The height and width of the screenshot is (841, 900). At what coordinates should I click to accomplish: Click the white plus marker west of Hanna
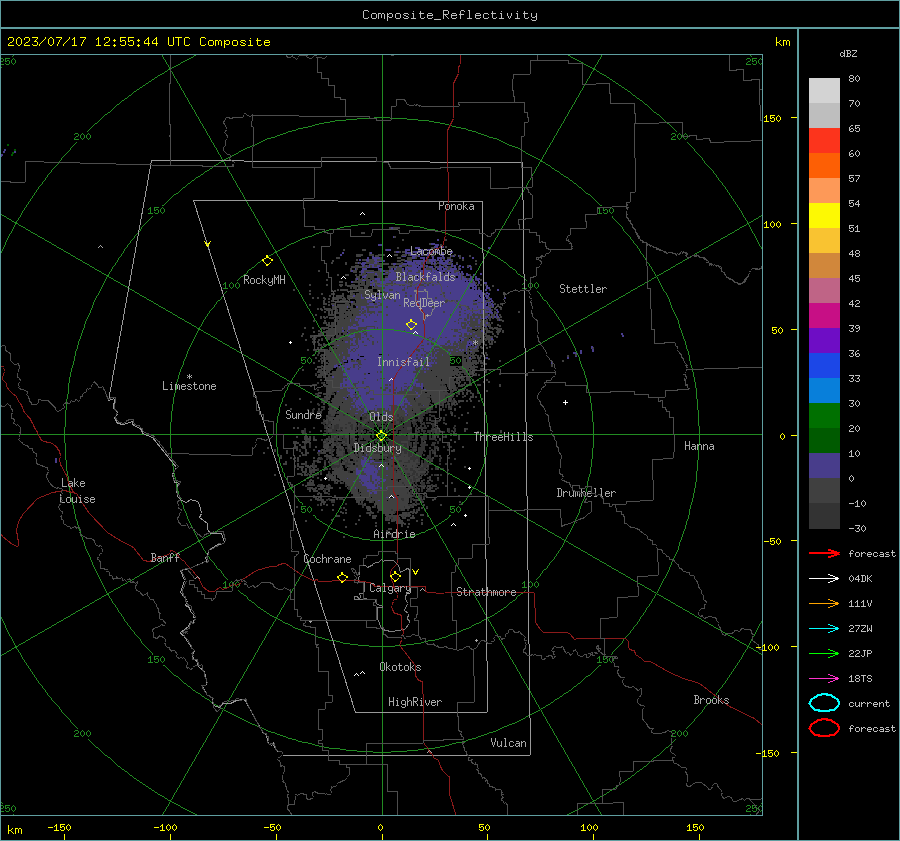click(x=565, y=402)
